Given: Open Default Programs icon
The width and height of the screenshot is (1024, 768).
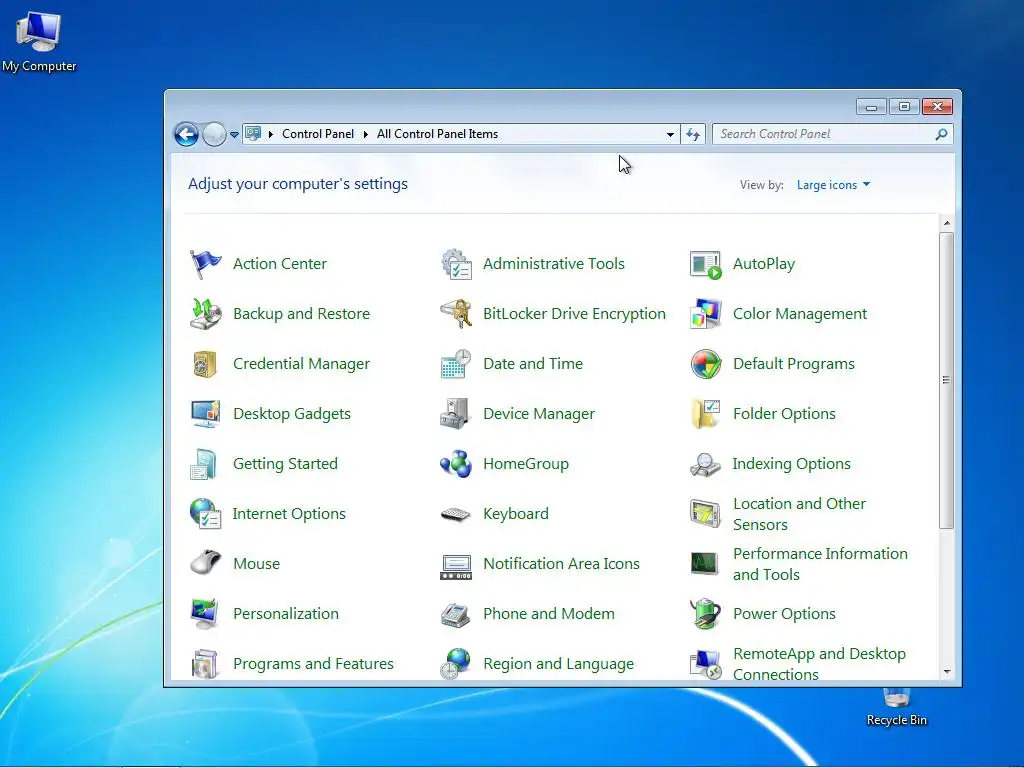Looking at the screenshot, I should (705, 364).
